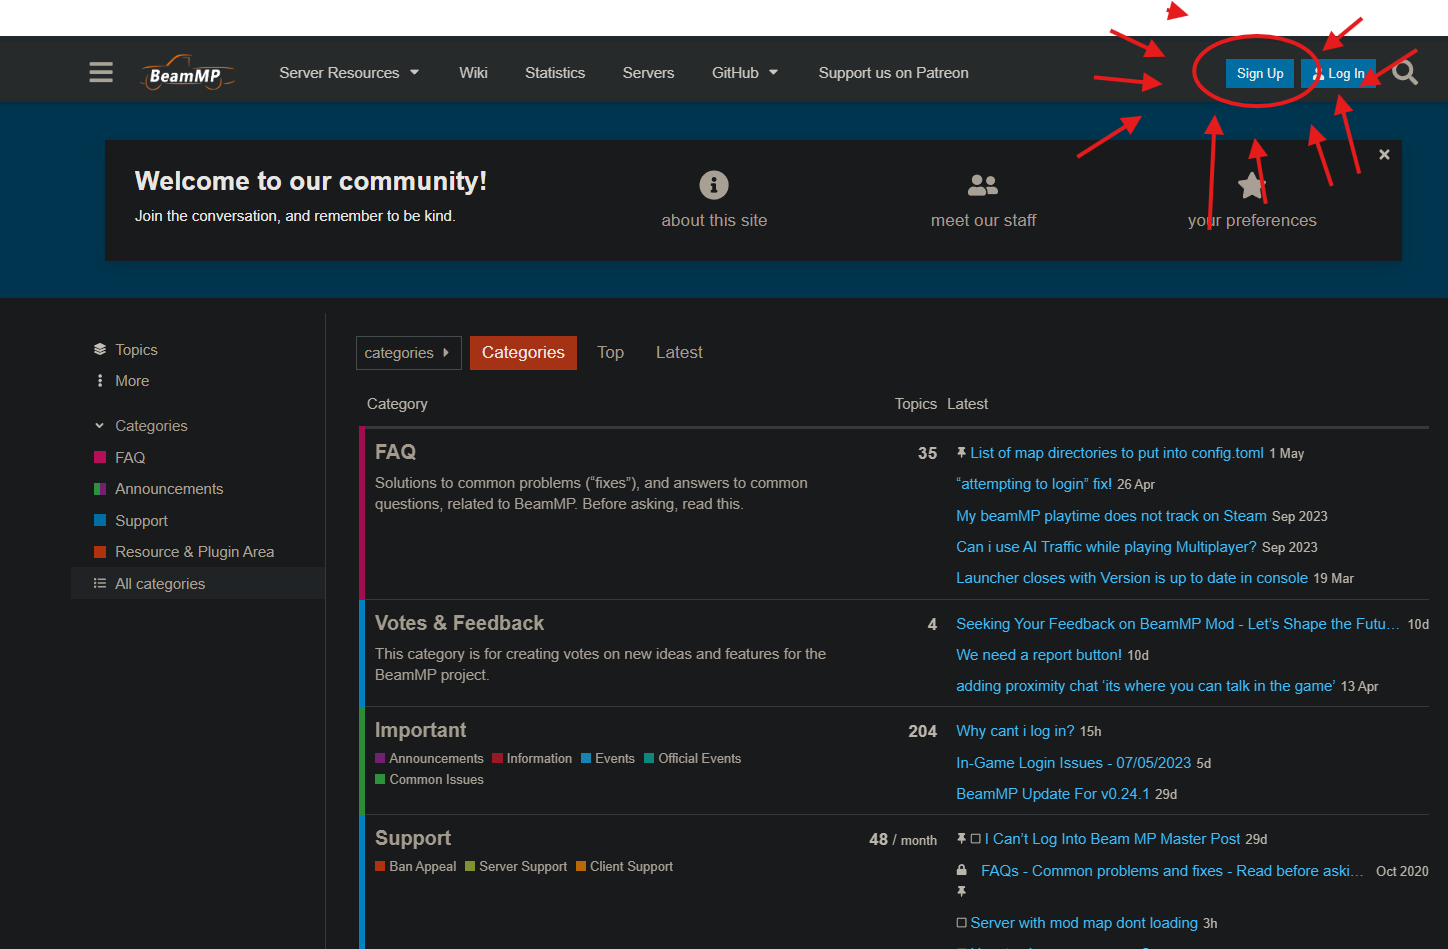Click the about this site info icon
Viewport: 1448px width, 949px height.
click(714, 185)
